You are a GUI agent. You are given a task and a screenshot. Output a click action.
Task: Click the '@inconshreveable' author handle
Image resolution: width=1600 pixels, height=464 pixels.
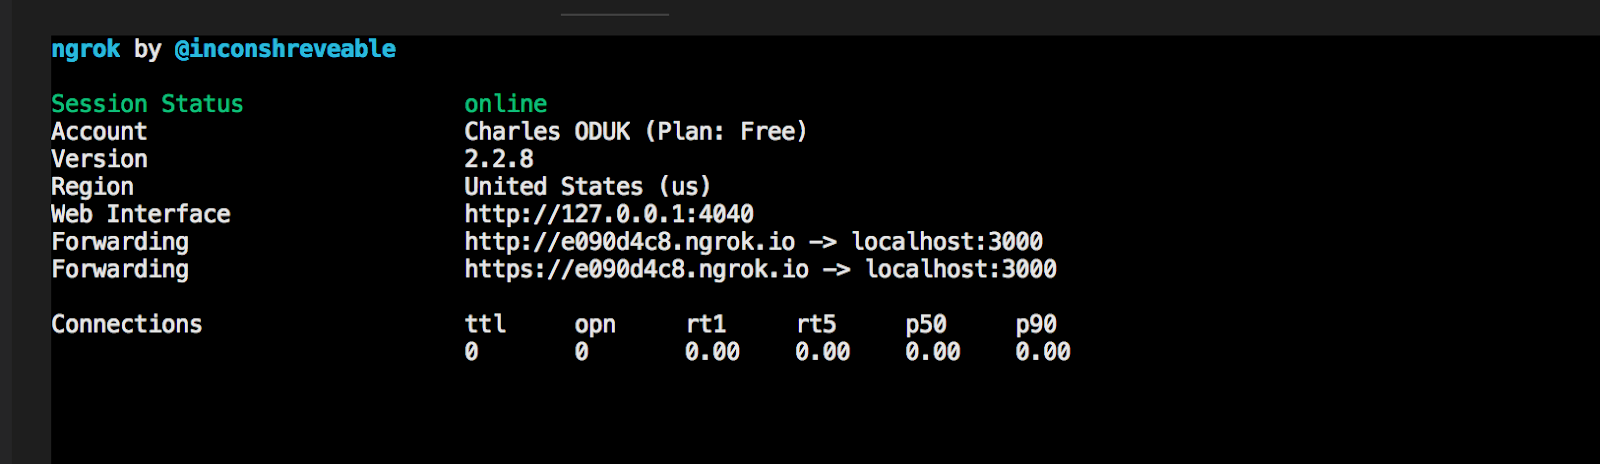click(x=285, y=49)
